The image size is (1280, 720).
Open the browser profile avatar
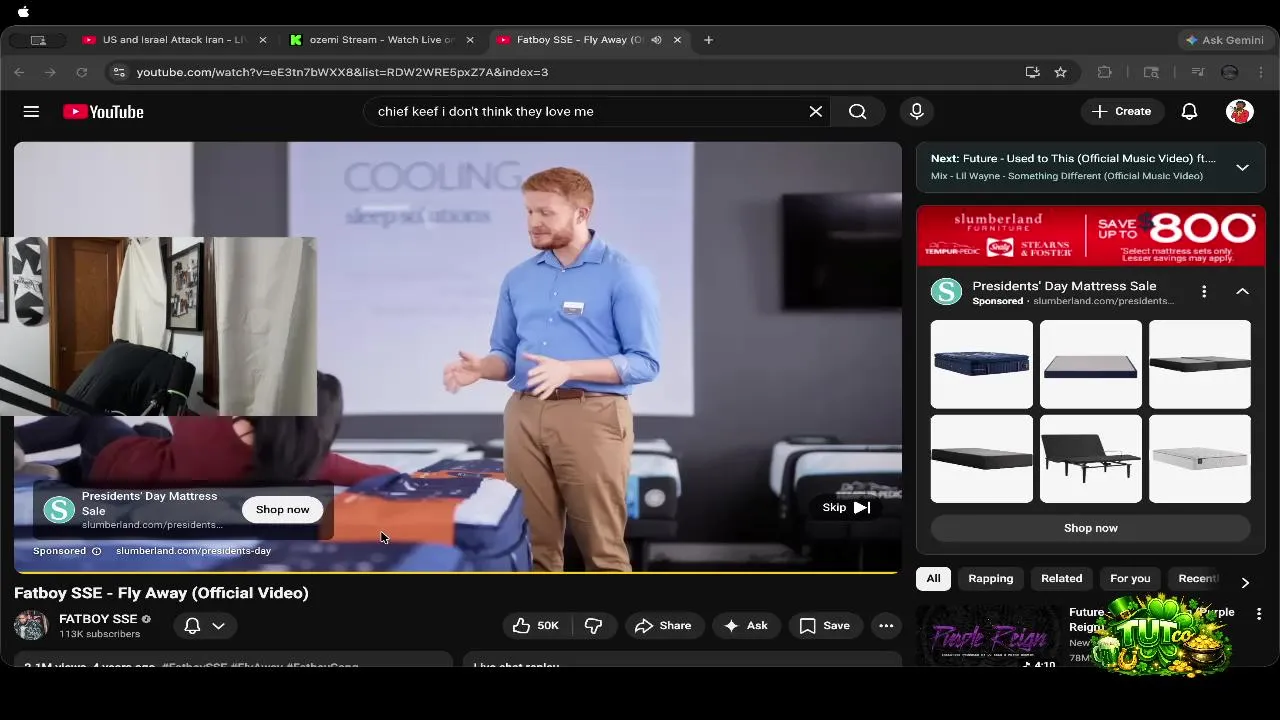click(1230, 72)
